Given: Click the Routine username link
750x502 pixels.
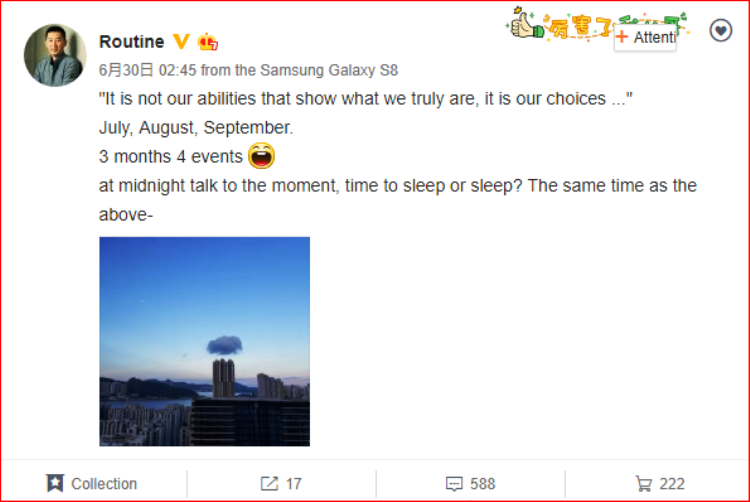Looking at the screenshot, I should click(132, 42).
